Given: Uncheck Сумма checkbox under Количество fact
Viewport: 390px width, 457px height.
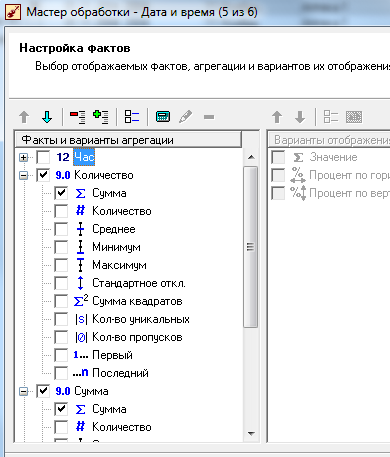Looking at the screenshot, I should (61, 193).
